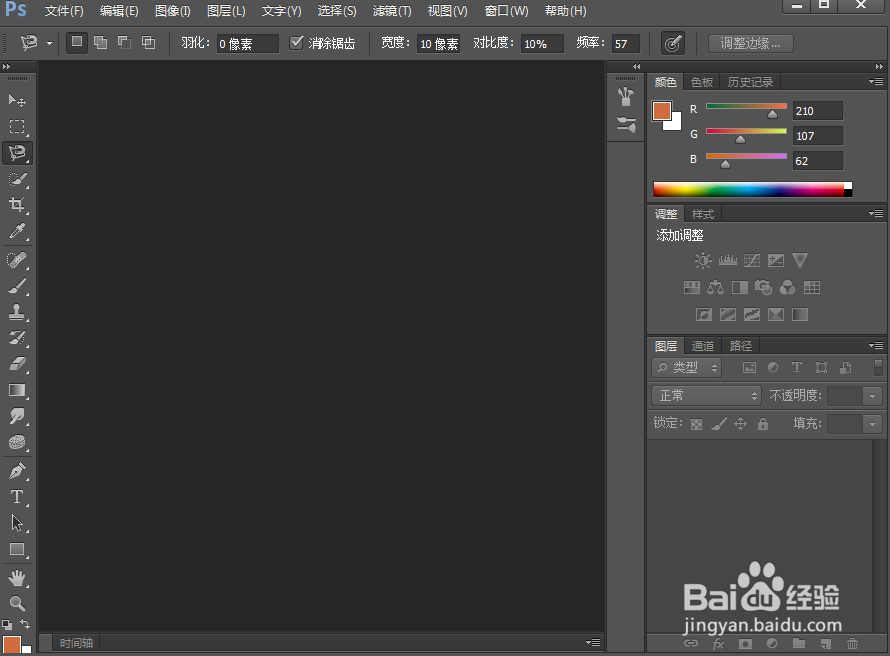Select the Zoom tool
This screenshot has width=890, height=656.
tap(17, 603)
